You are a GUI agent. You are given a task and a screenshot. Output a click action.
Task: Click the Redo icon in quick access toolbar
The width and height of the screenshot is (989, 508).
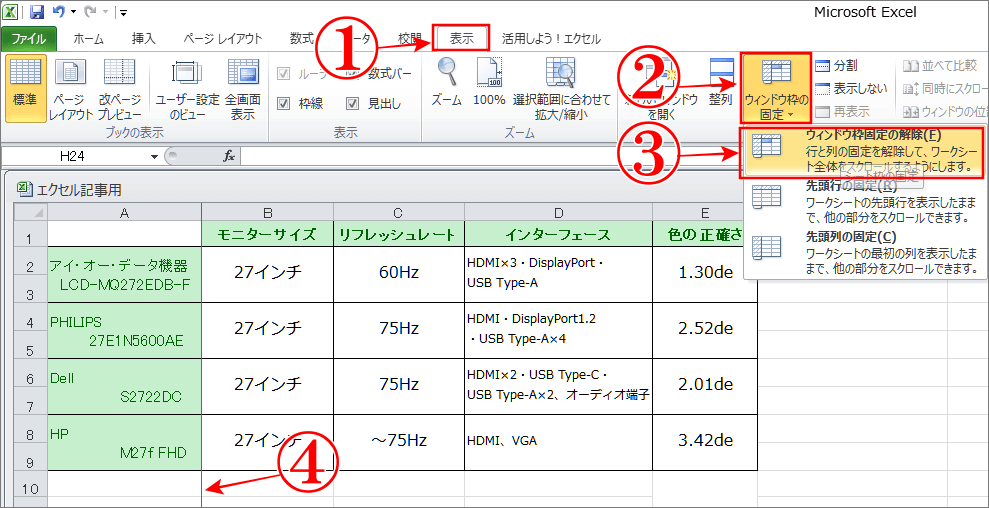coord(89,11)
